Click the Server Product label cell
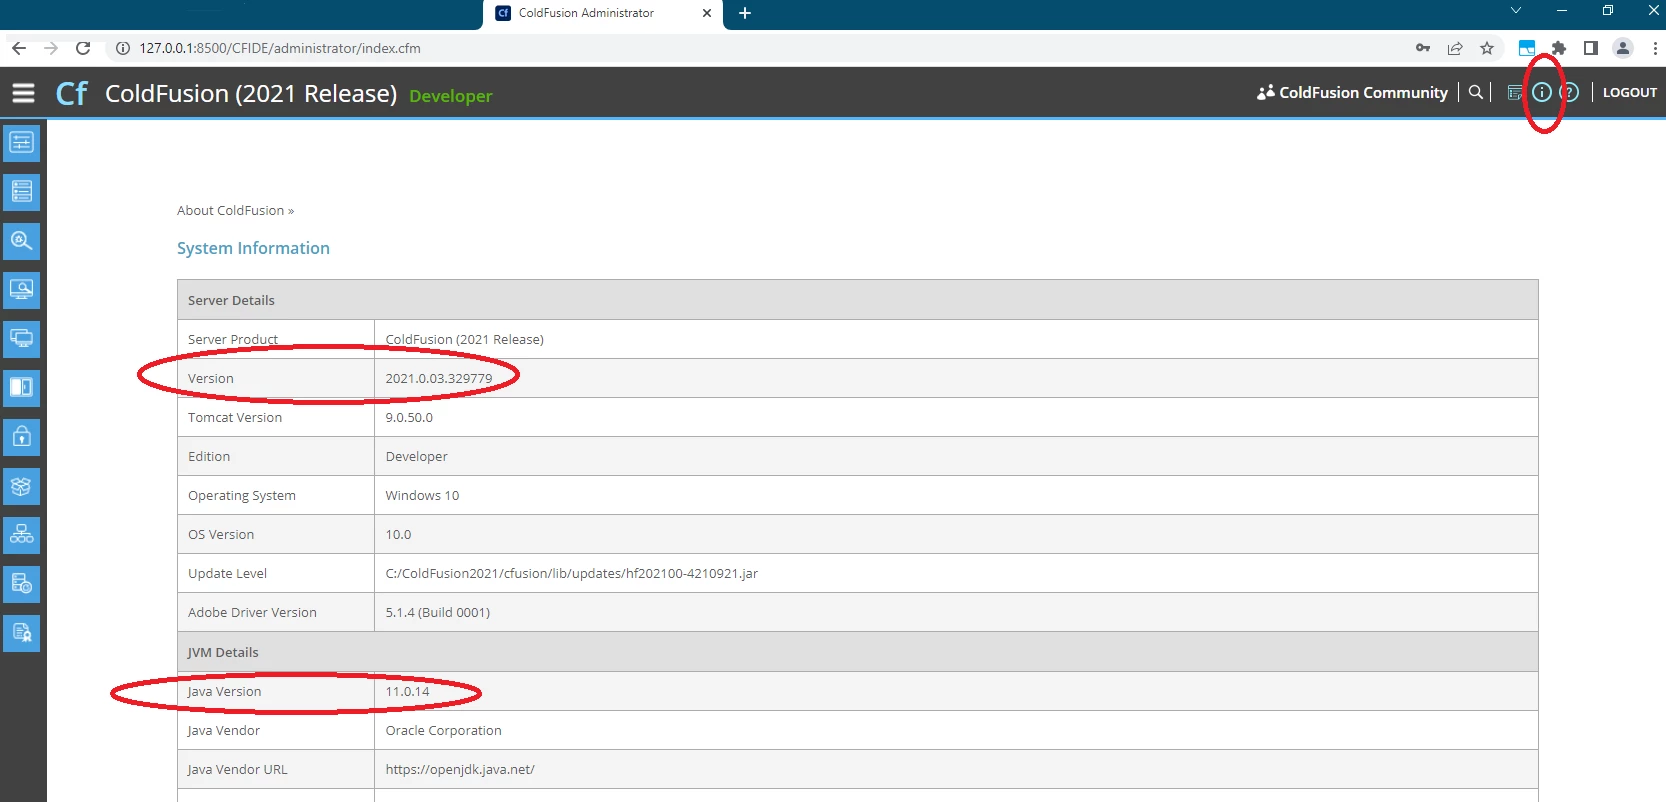 click(276, 339)
